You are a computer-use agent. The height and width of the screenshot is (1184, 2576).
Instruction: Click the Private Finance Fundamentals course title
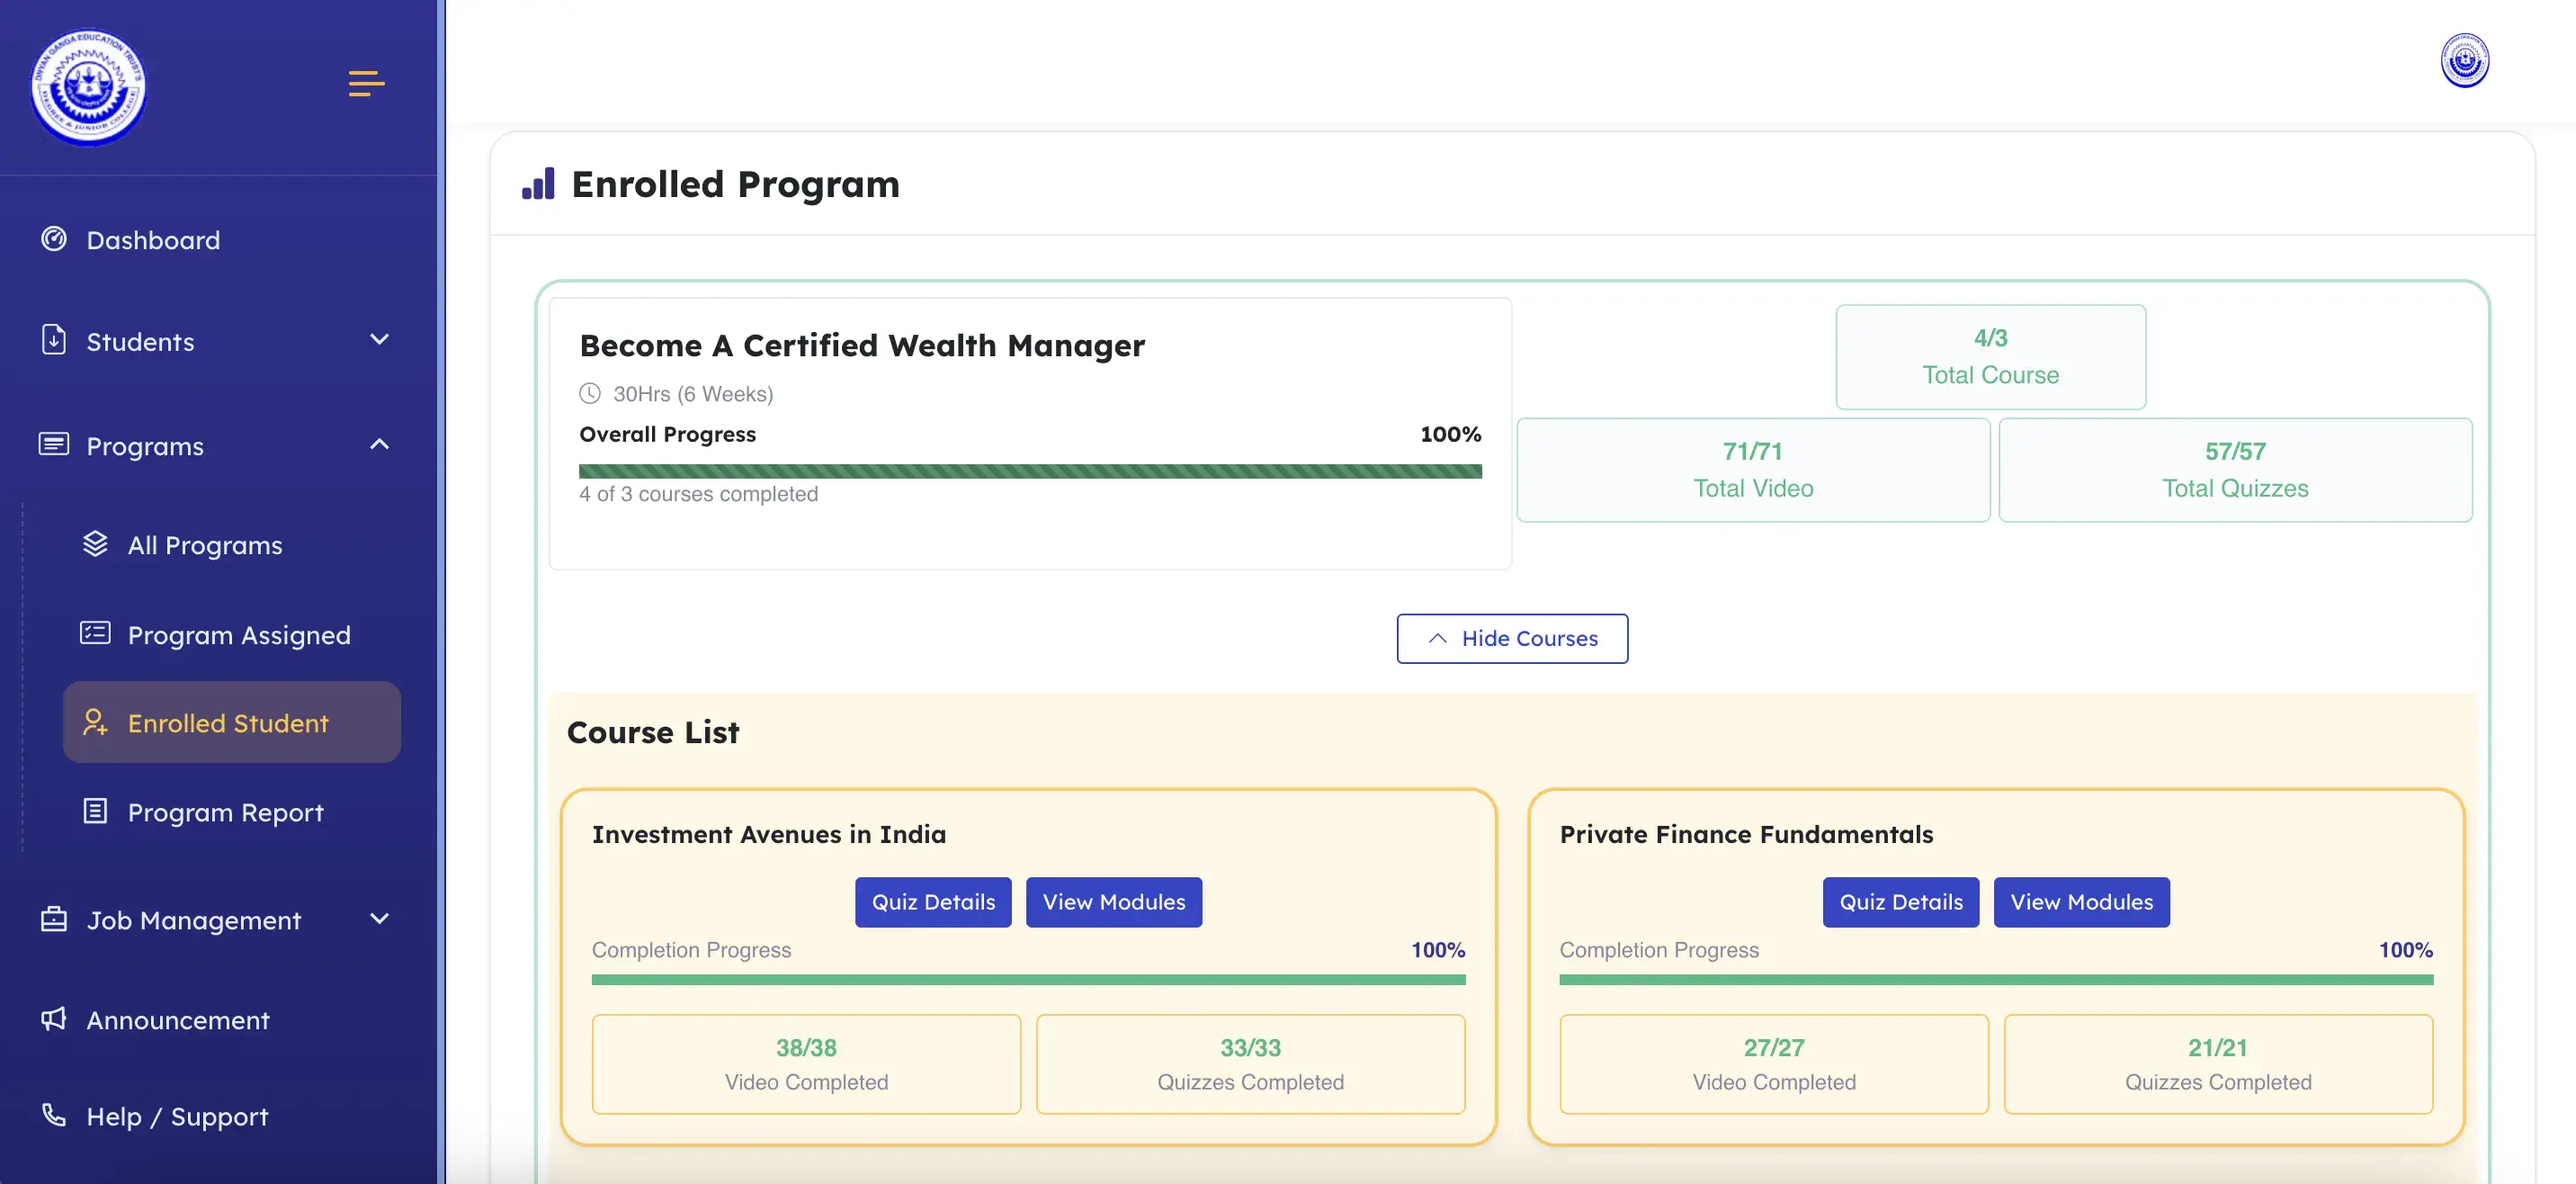1746,834
